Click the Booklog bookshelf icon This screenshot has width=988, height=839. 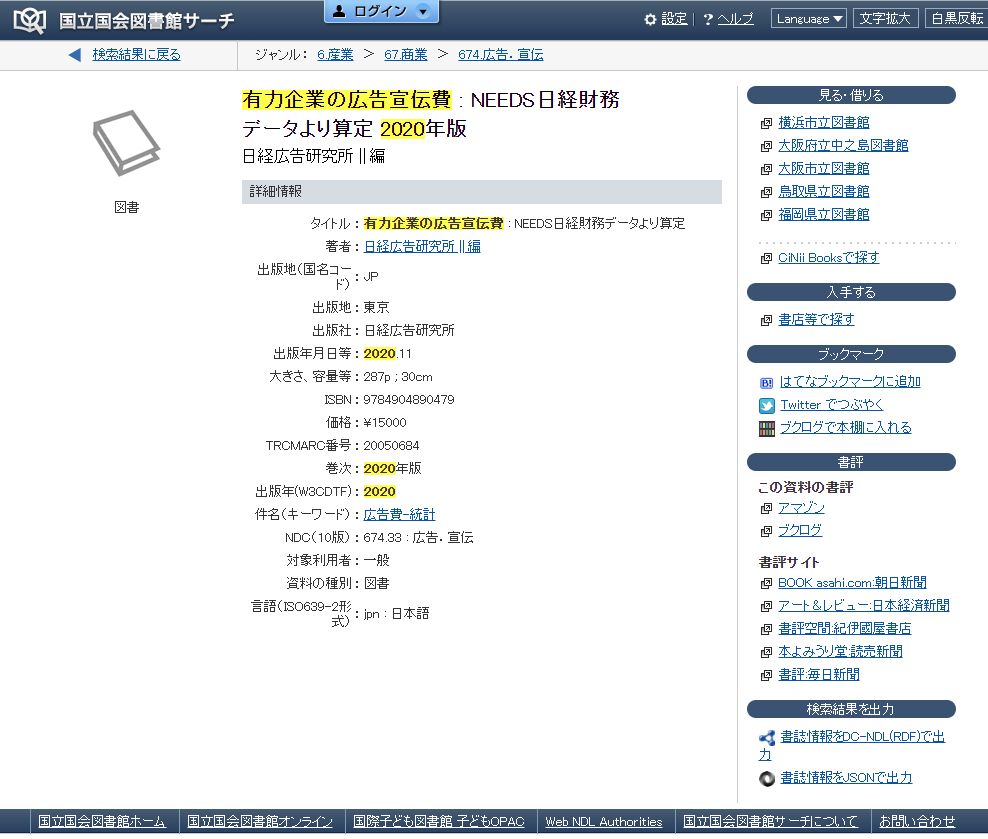pos(767,429)
